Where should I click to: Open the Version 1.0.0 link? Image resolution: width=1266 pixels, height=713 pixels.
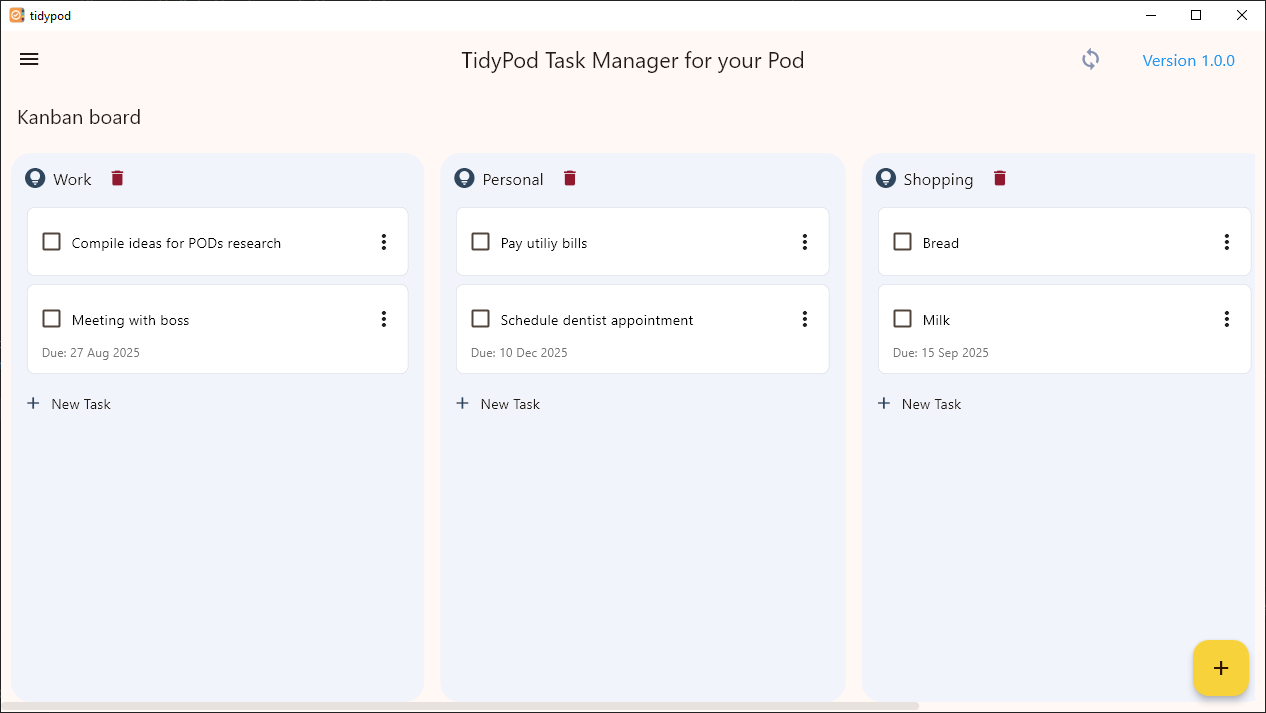coord(1189,60)
